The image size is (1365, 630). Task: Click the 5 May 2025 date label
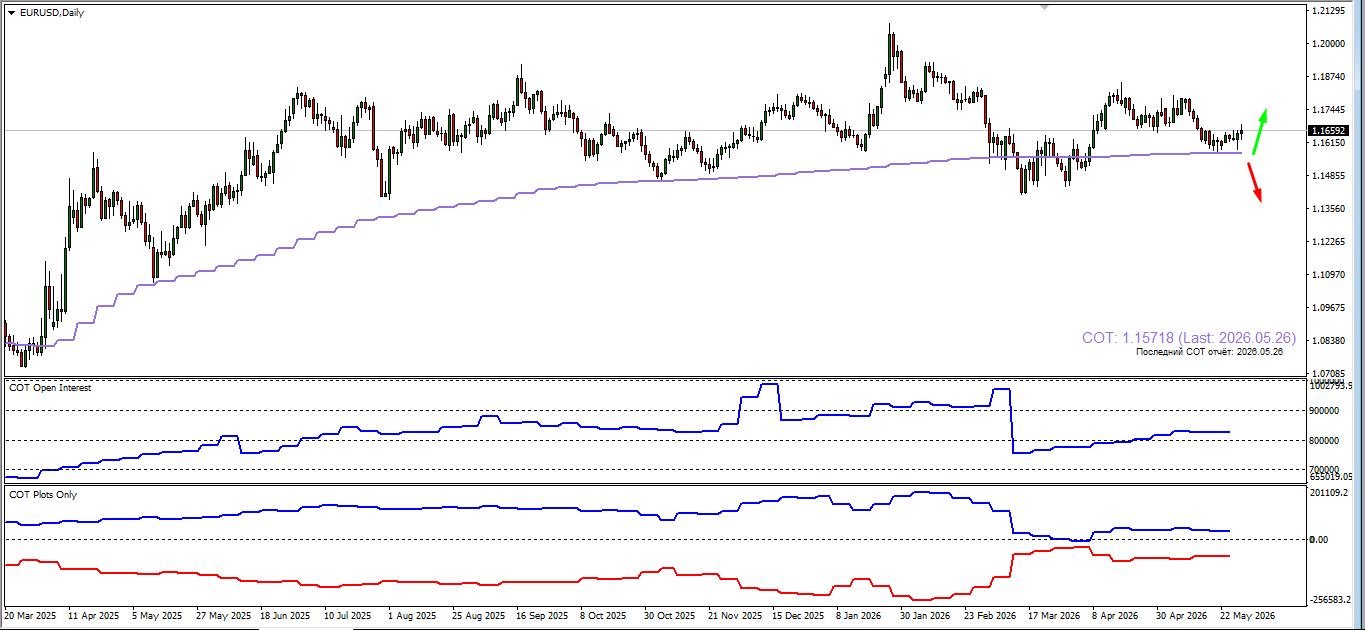coord(158,616)
